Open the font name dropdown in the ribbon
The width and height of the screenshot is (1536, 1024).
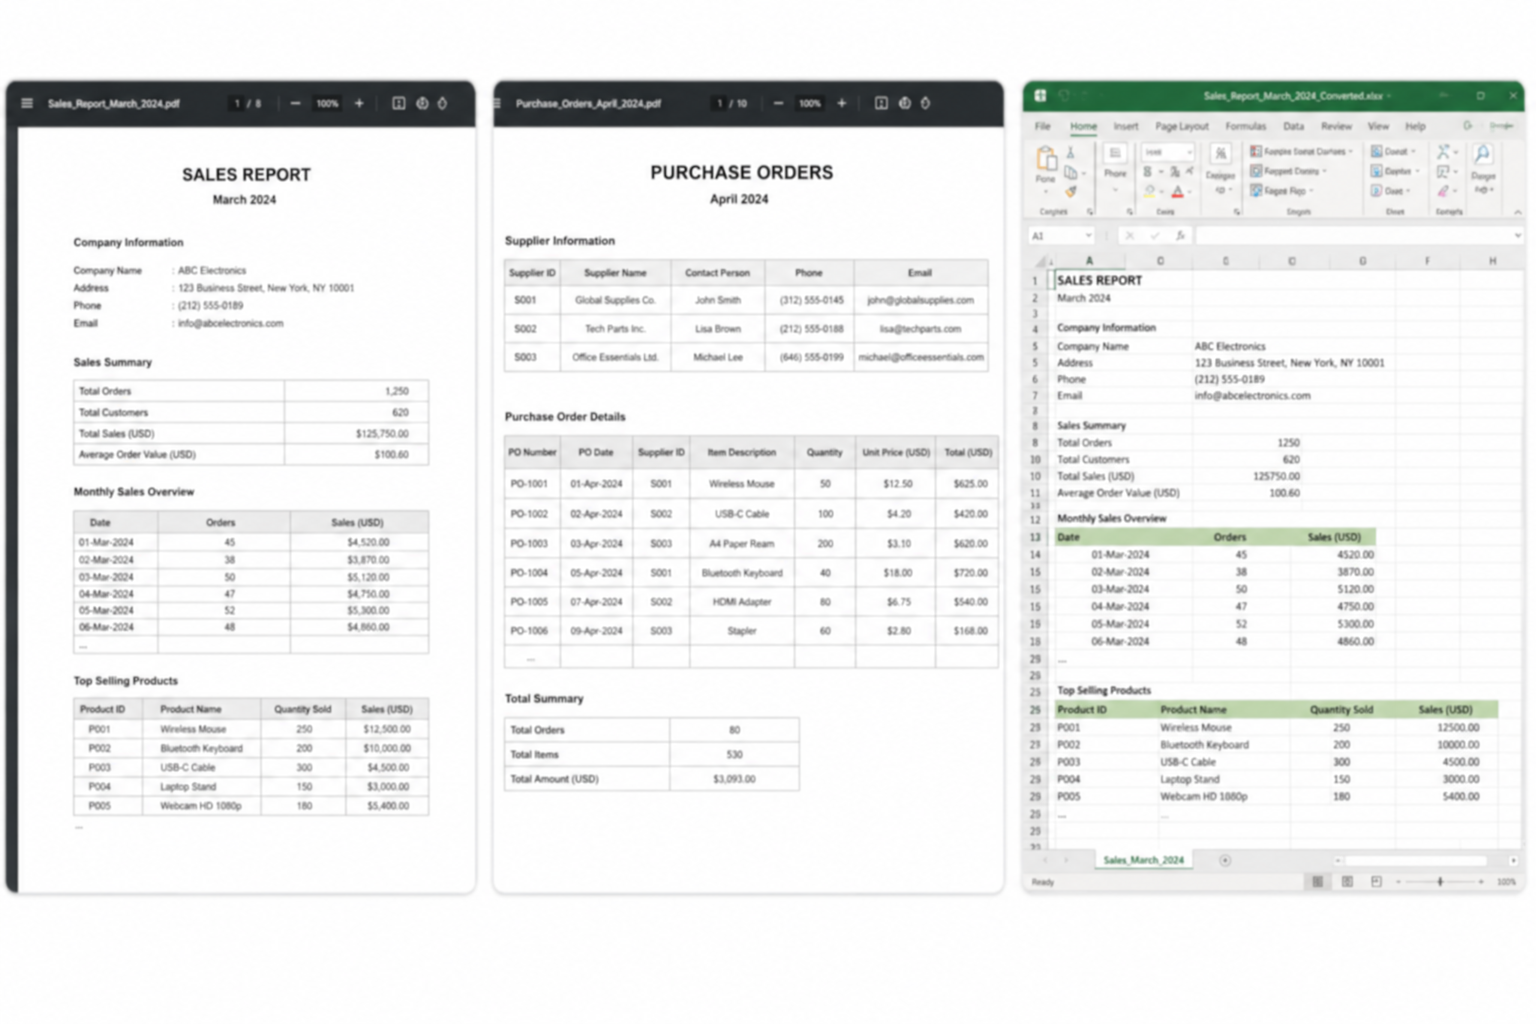point(1189,152)
